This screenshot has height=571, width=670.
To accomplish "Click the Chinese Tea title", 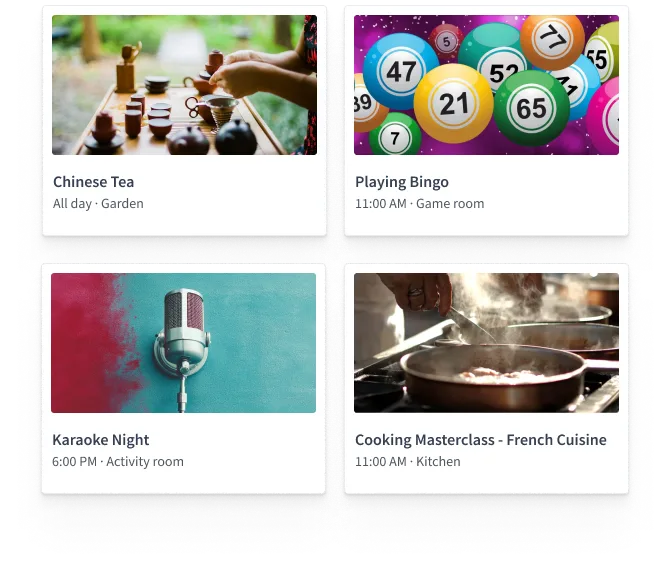I will point(94,182).
